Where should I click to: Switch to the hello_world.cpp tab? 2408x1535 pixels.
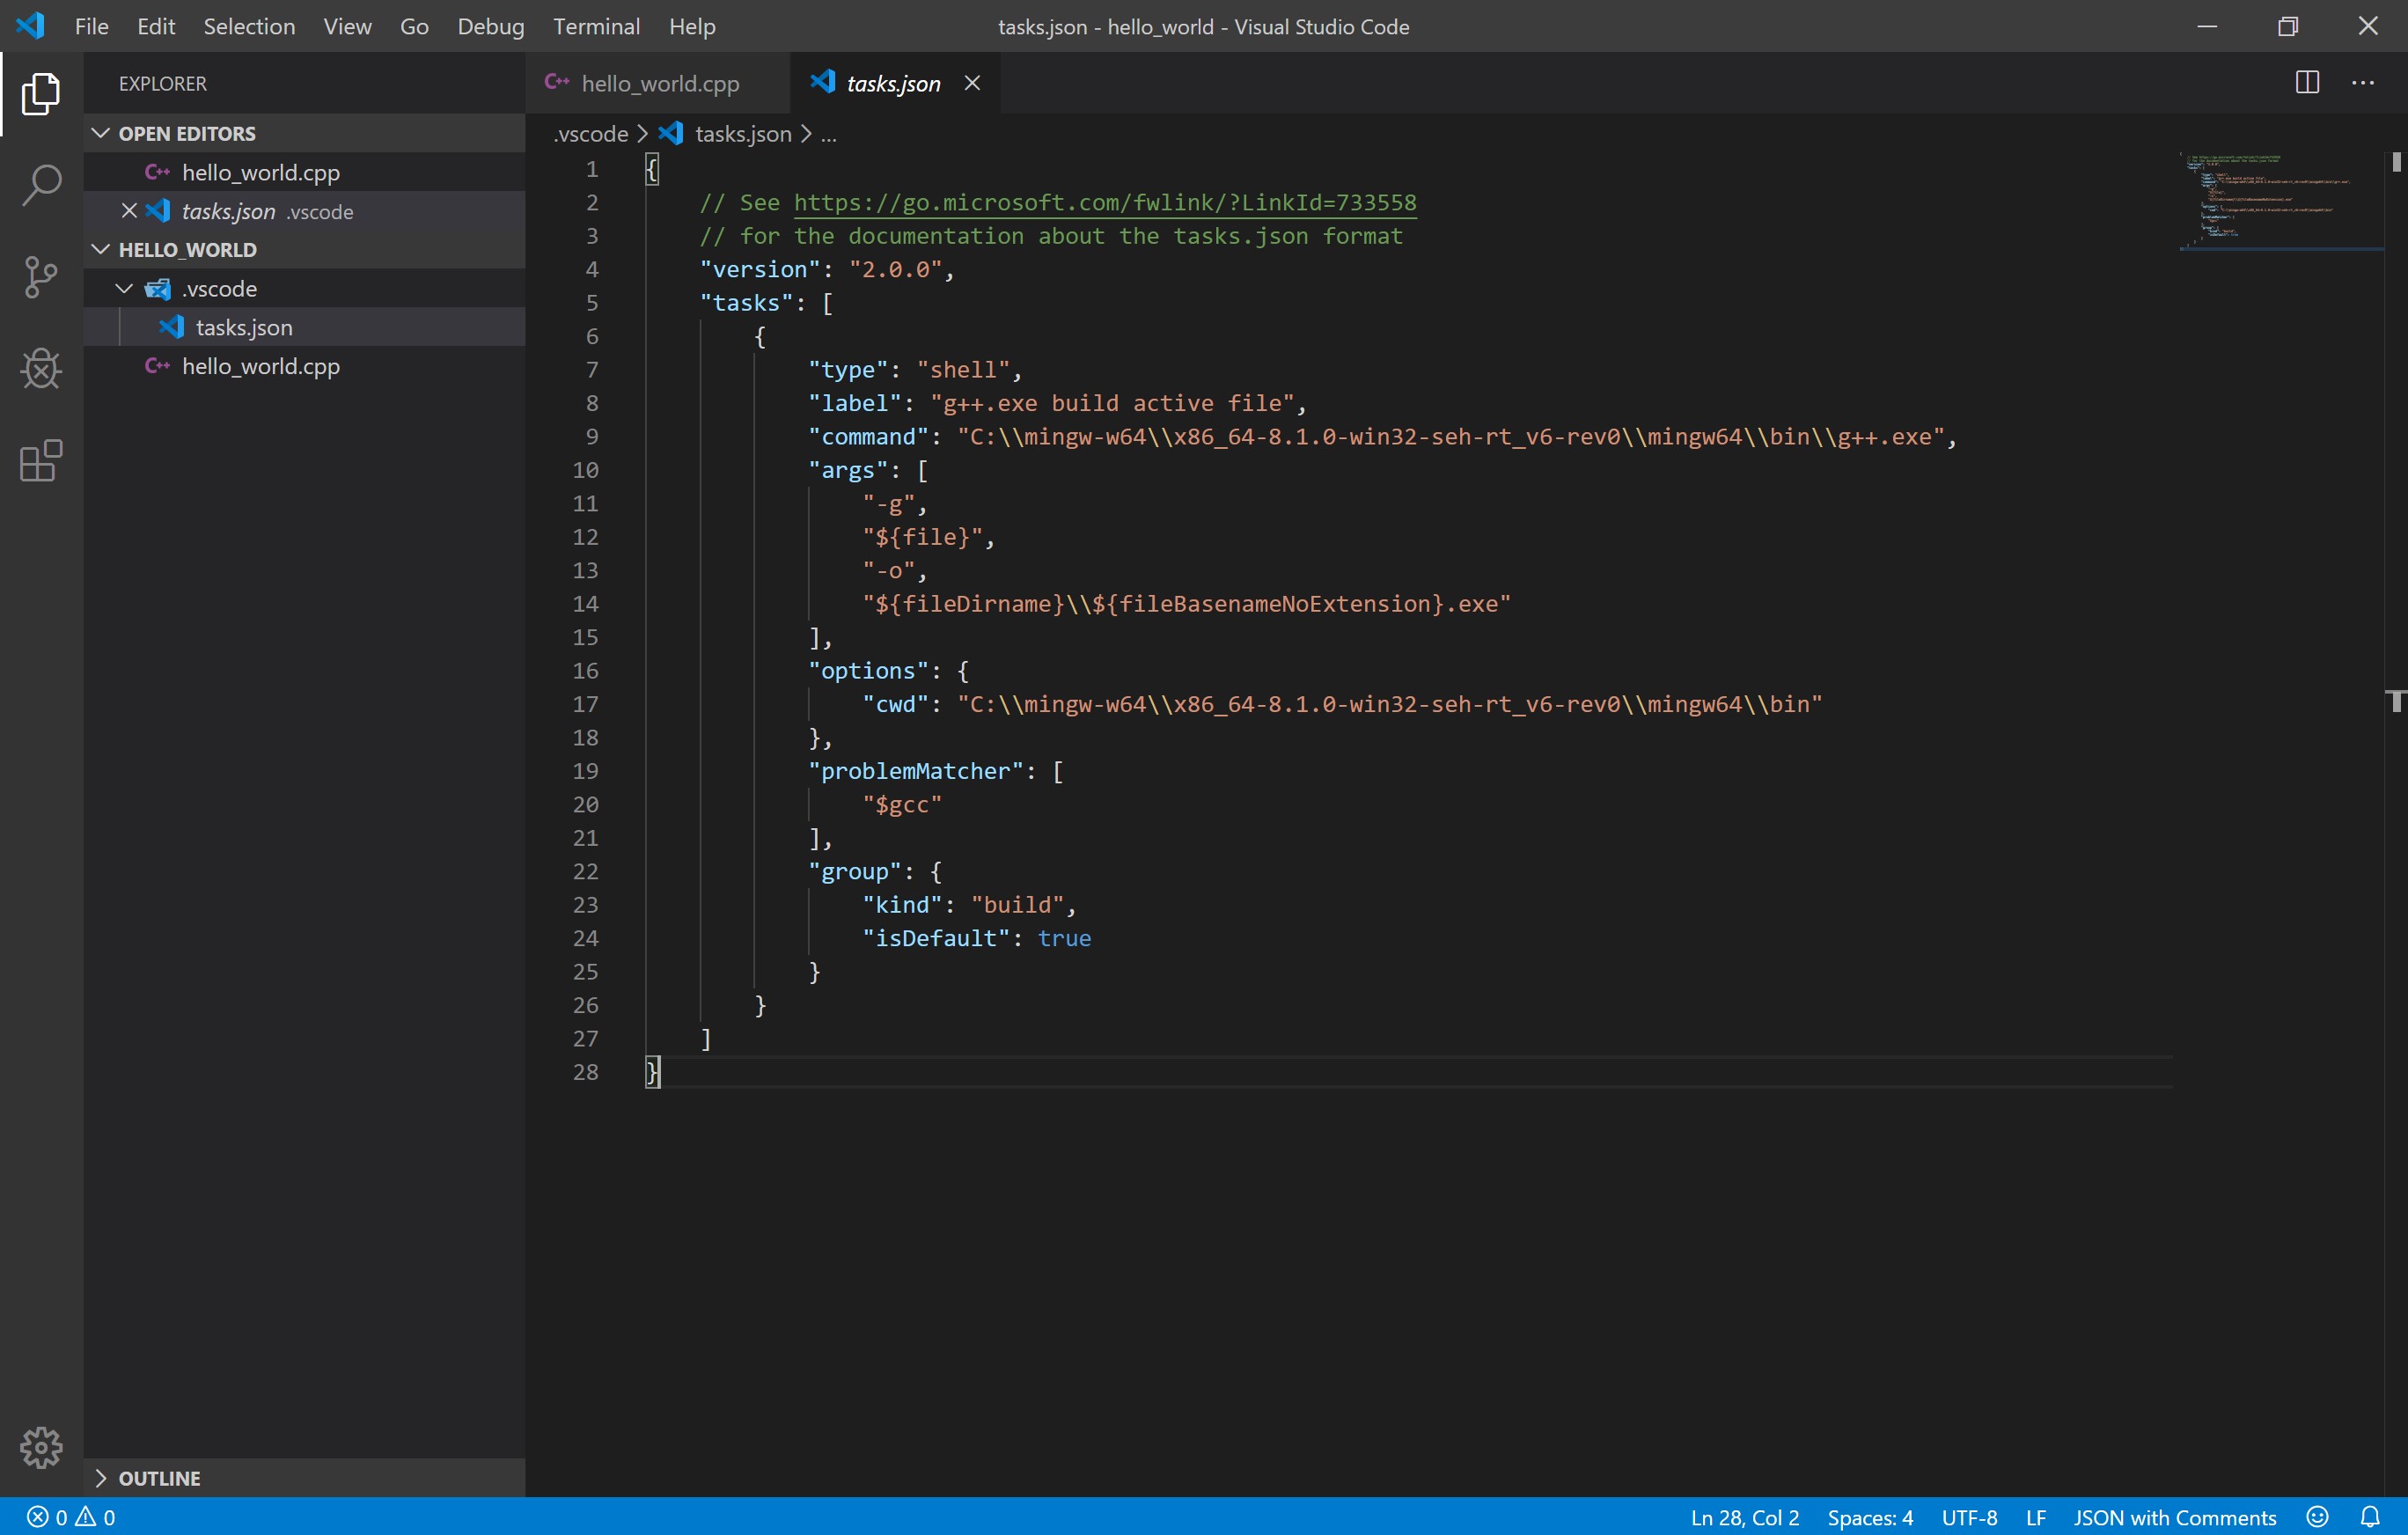click(659, 84)
